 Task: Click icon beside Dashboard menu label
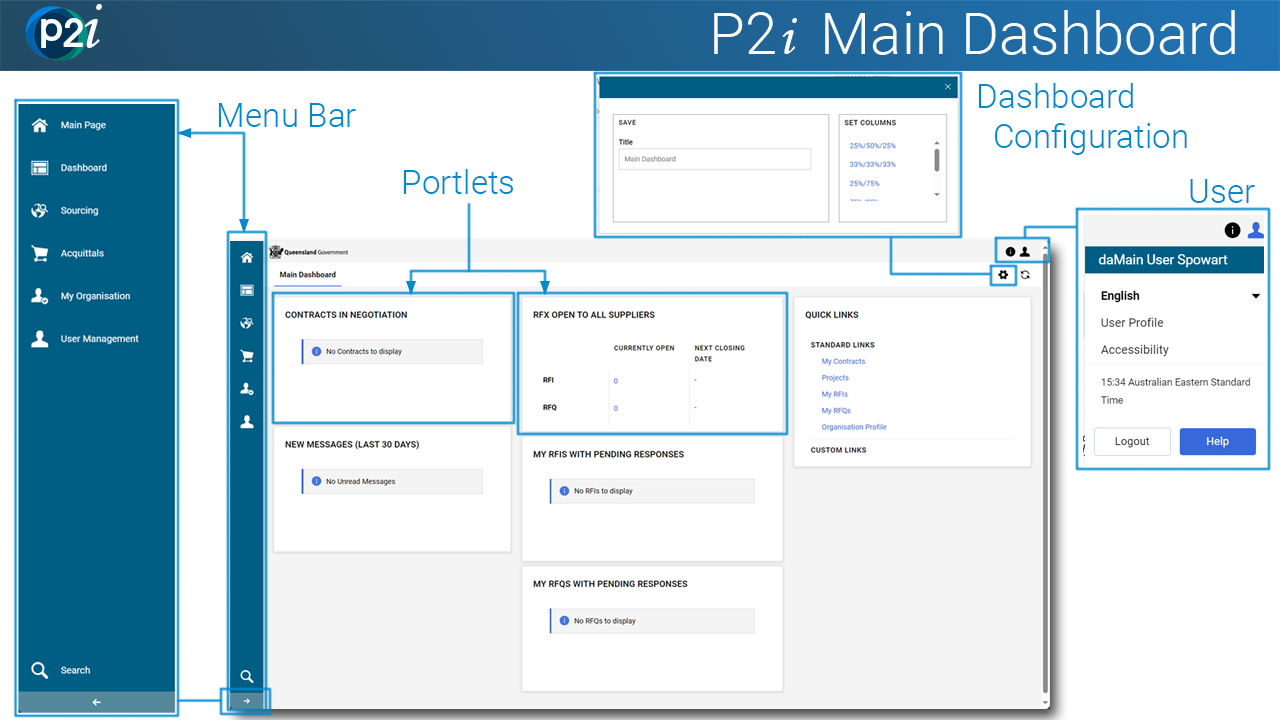click(40, 168)
